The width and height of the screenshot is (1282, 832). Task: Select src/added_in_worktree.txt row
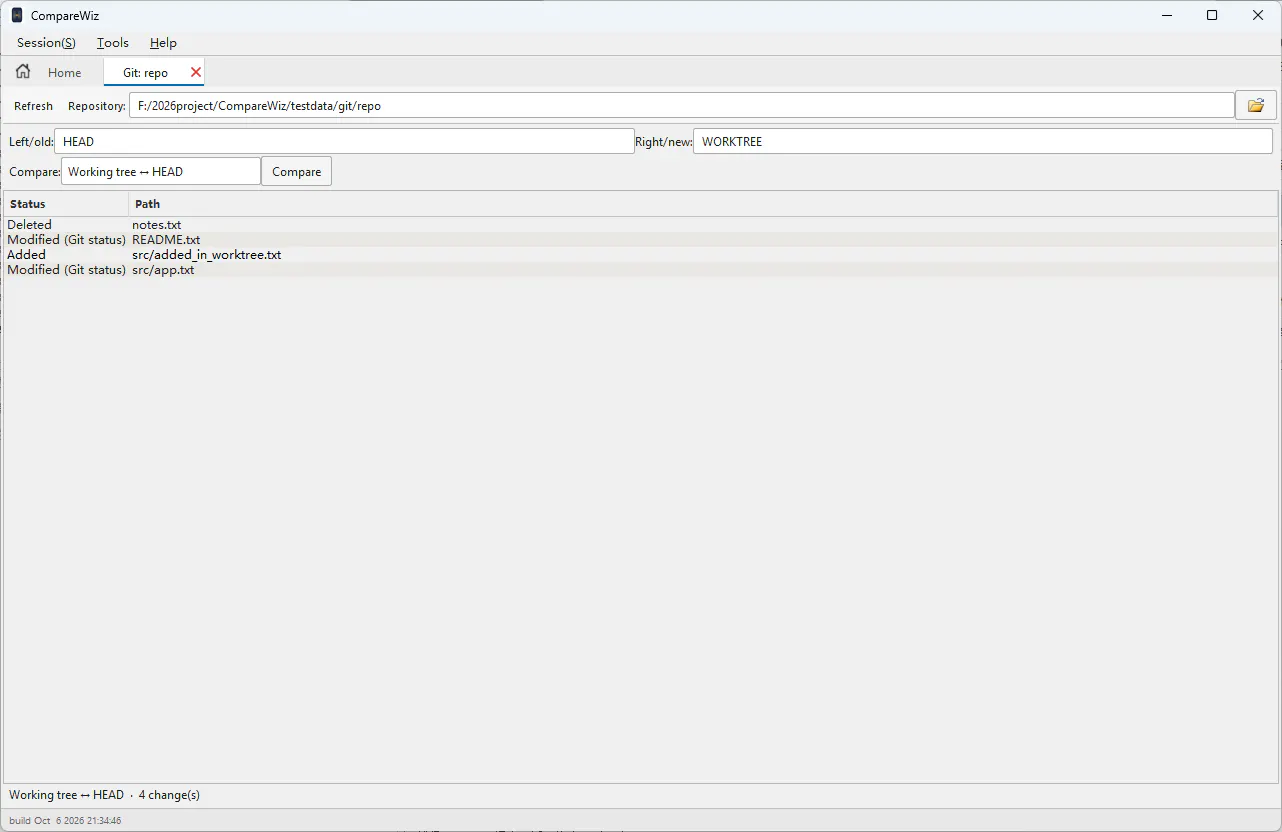[x=641, y=255]
